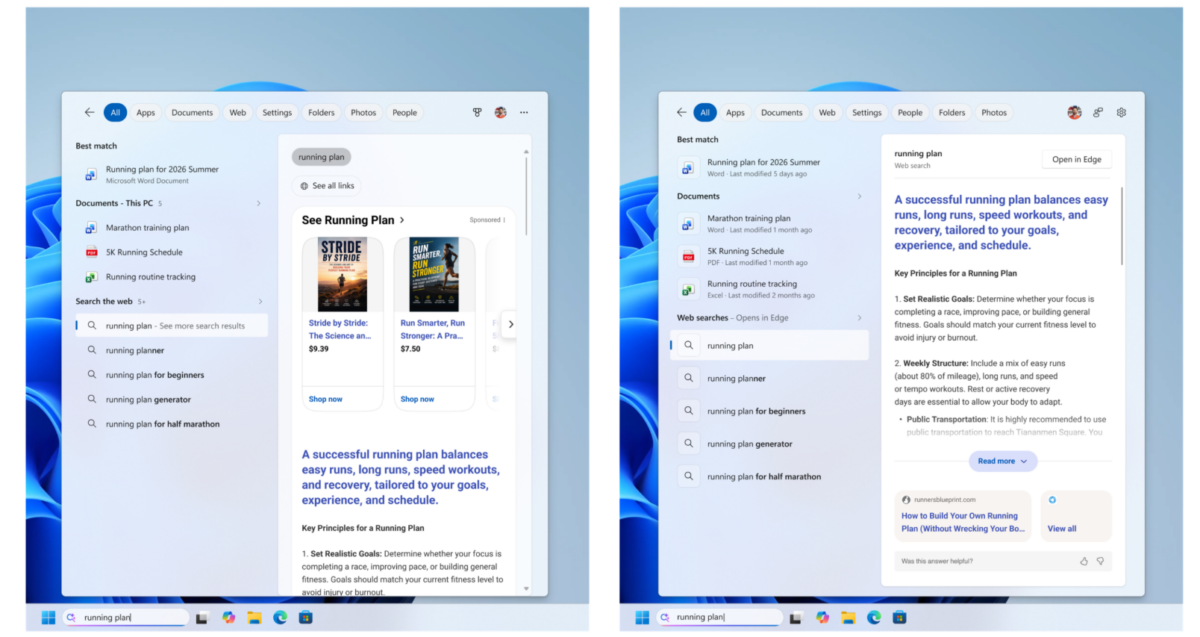Click running plan chip above See all links
Viewport: 1200px width, 637px height.
pos(321,157)
